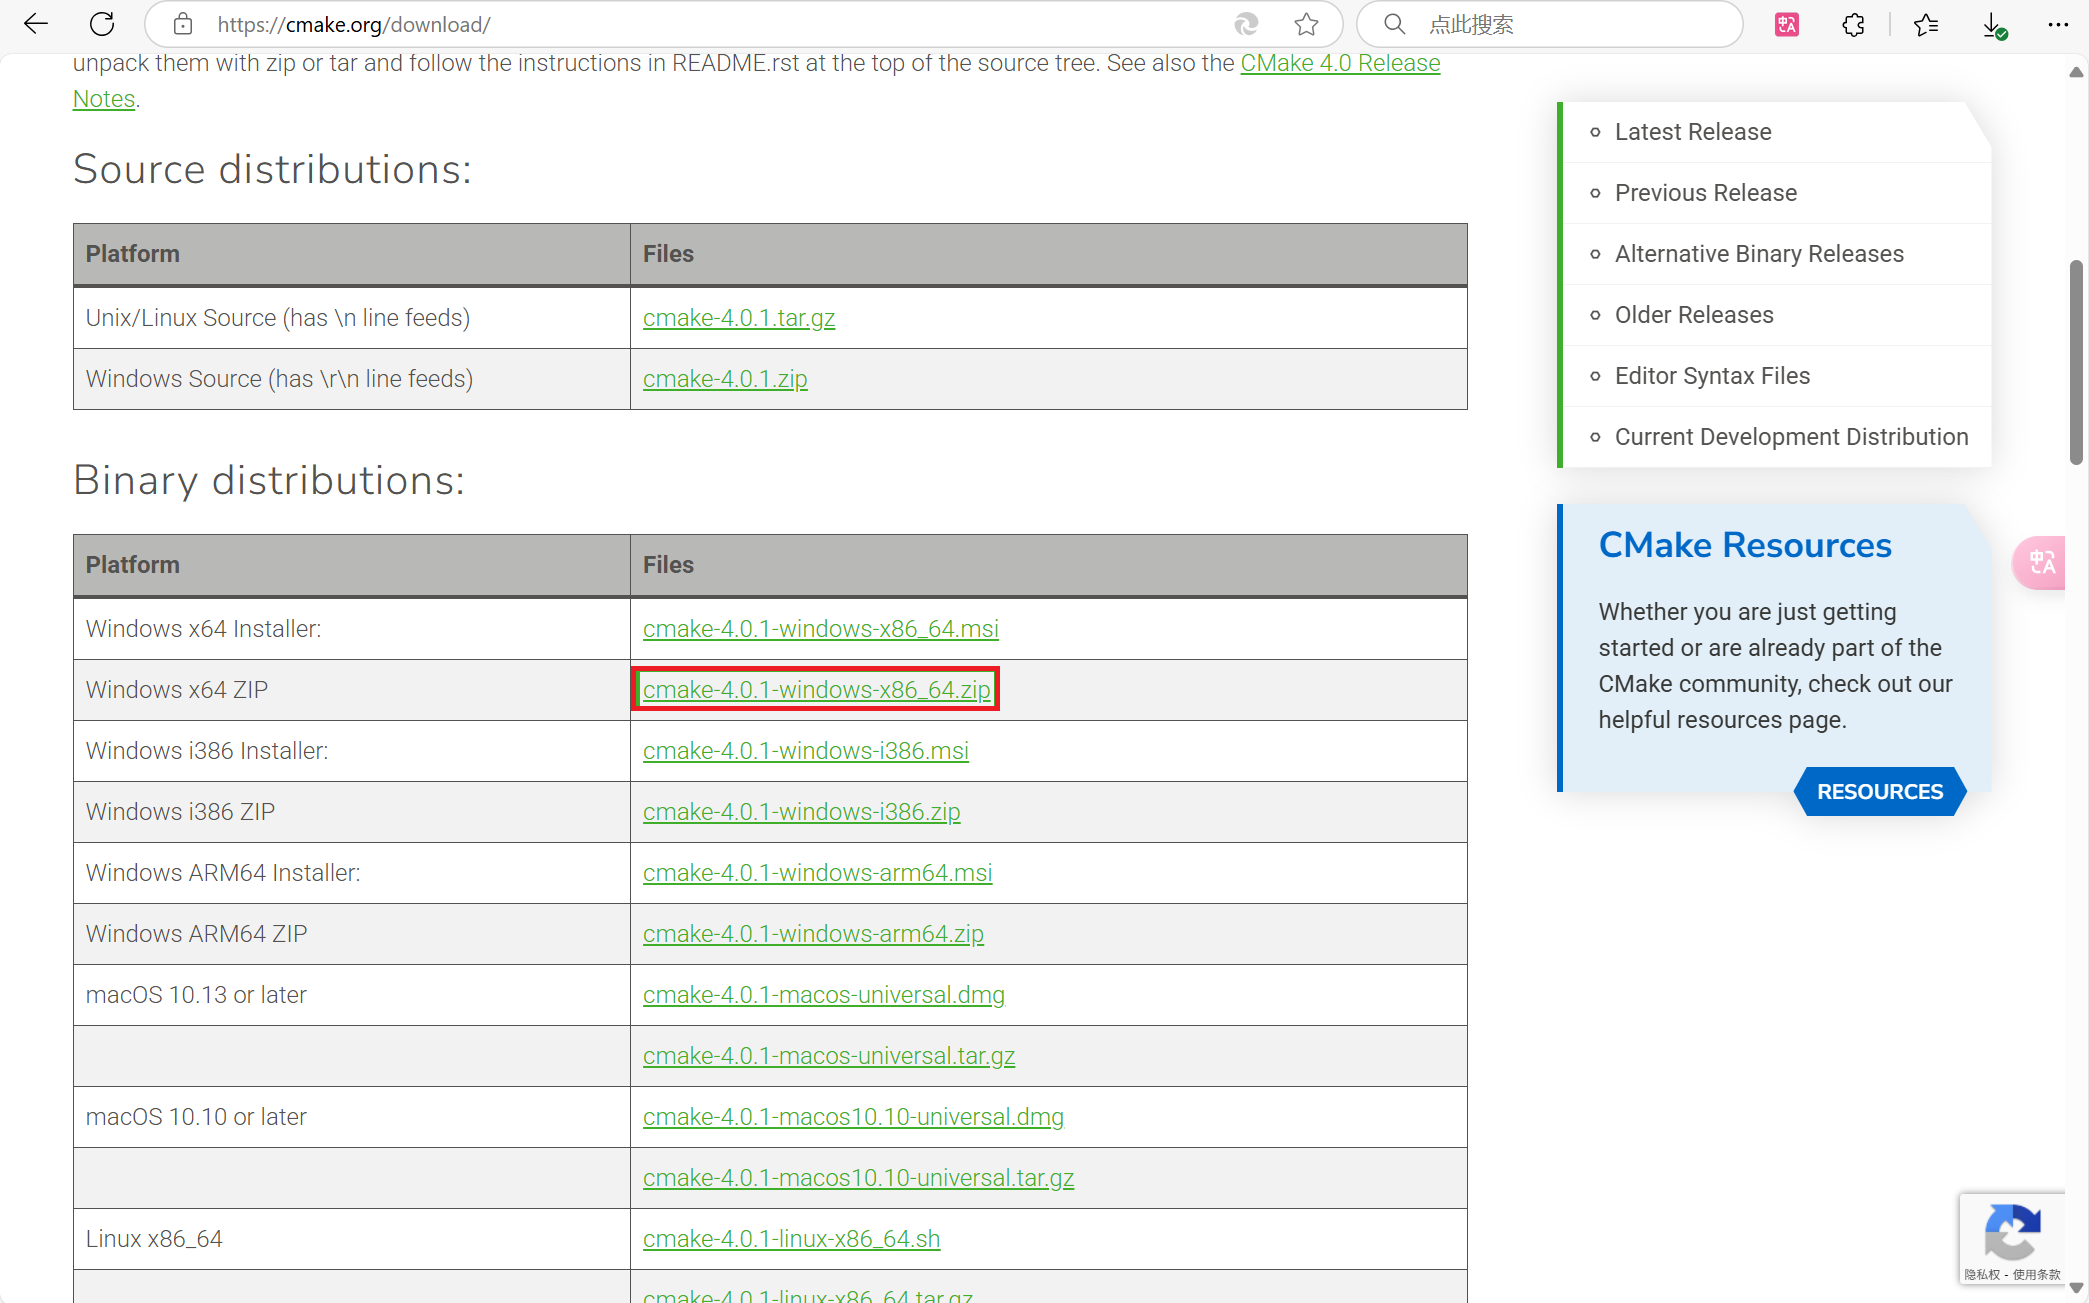2089x1303 pixels.
Task: Bookmark page with the star icon
Action: [x=1306, y=24]
